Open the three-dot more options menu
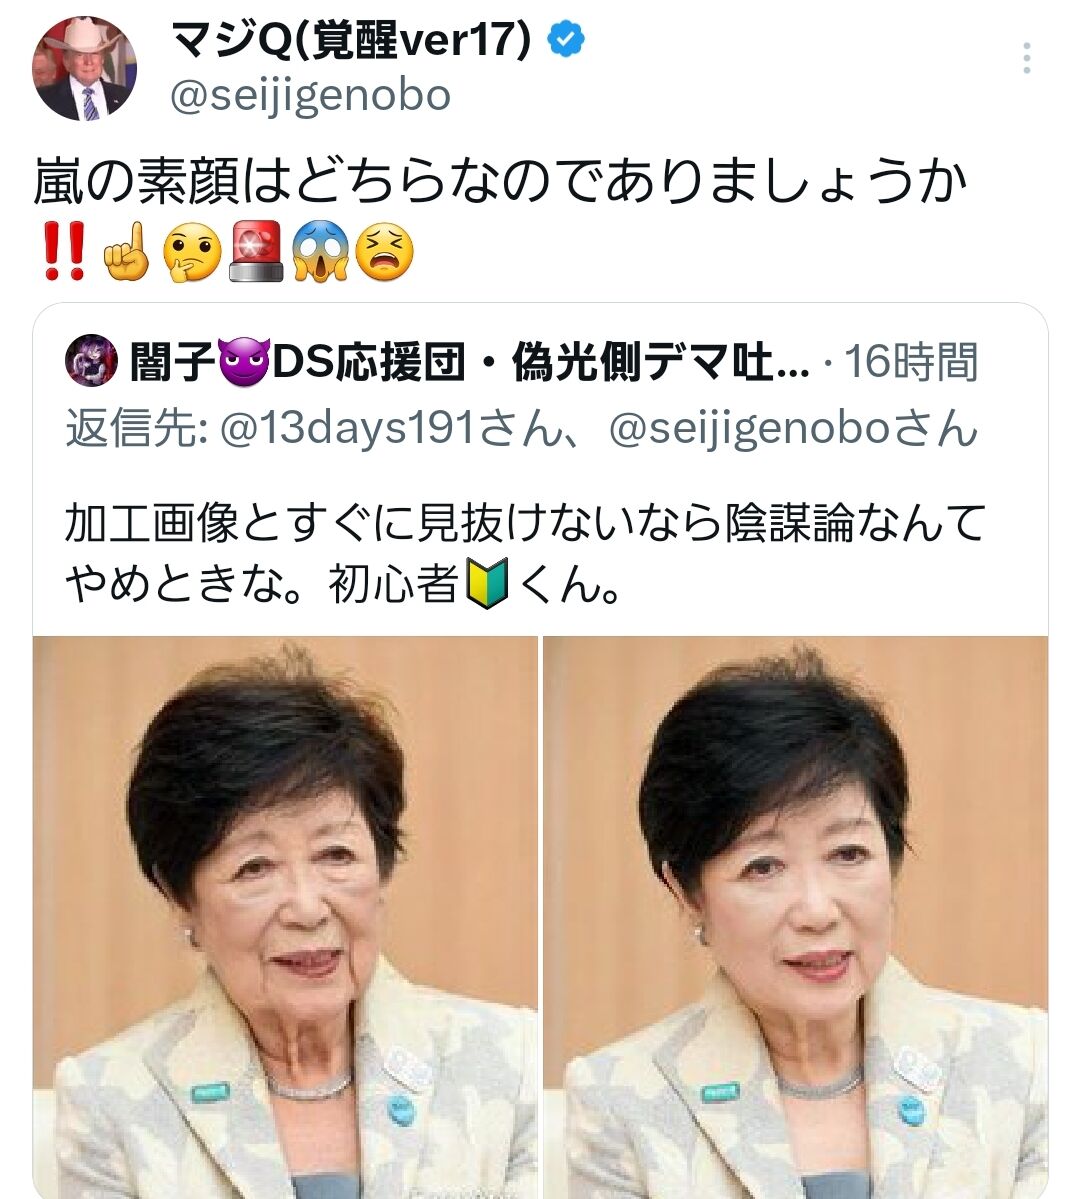 pyautogui.click(x=1027, y=58)
